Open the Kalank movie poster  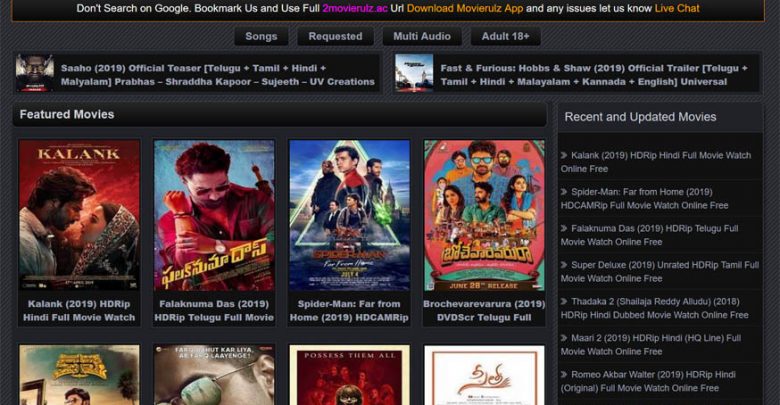pyautogui.click(x=79, y=215)
